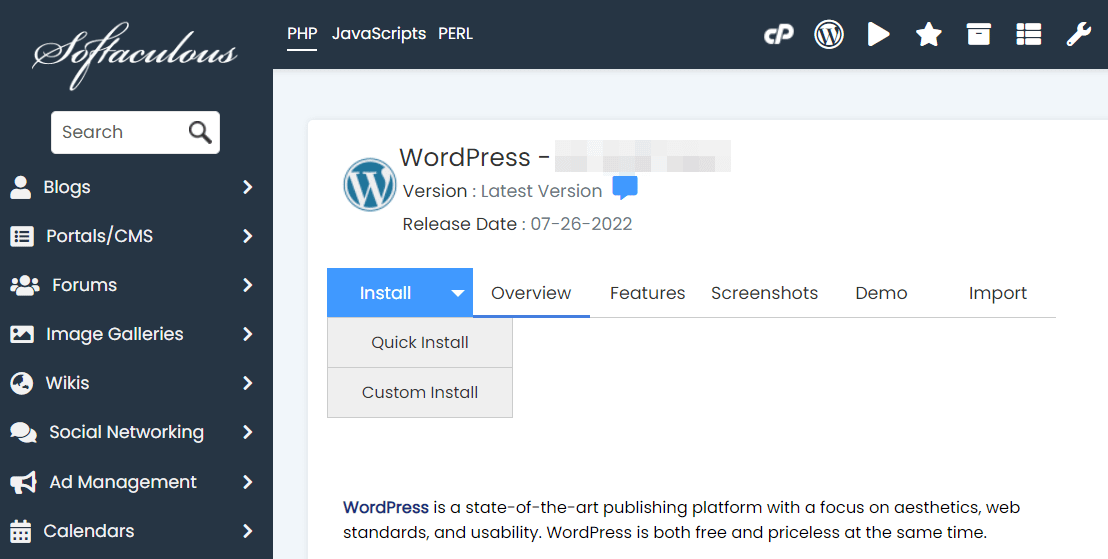
Task: Open the cPanel icon in top bar
Action: pyautogui.click(x=778, y=35)
